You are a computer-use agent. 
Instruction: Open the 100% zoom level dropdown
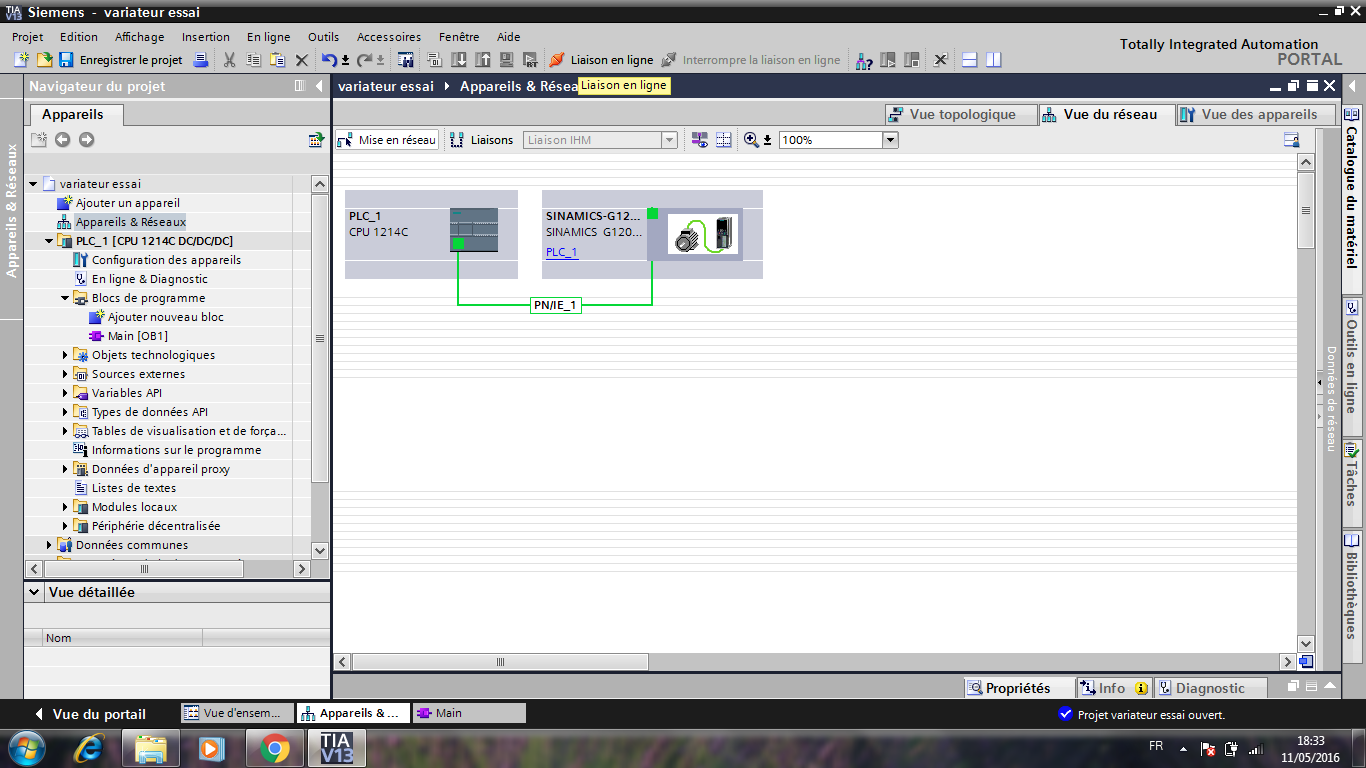(890, 140)
